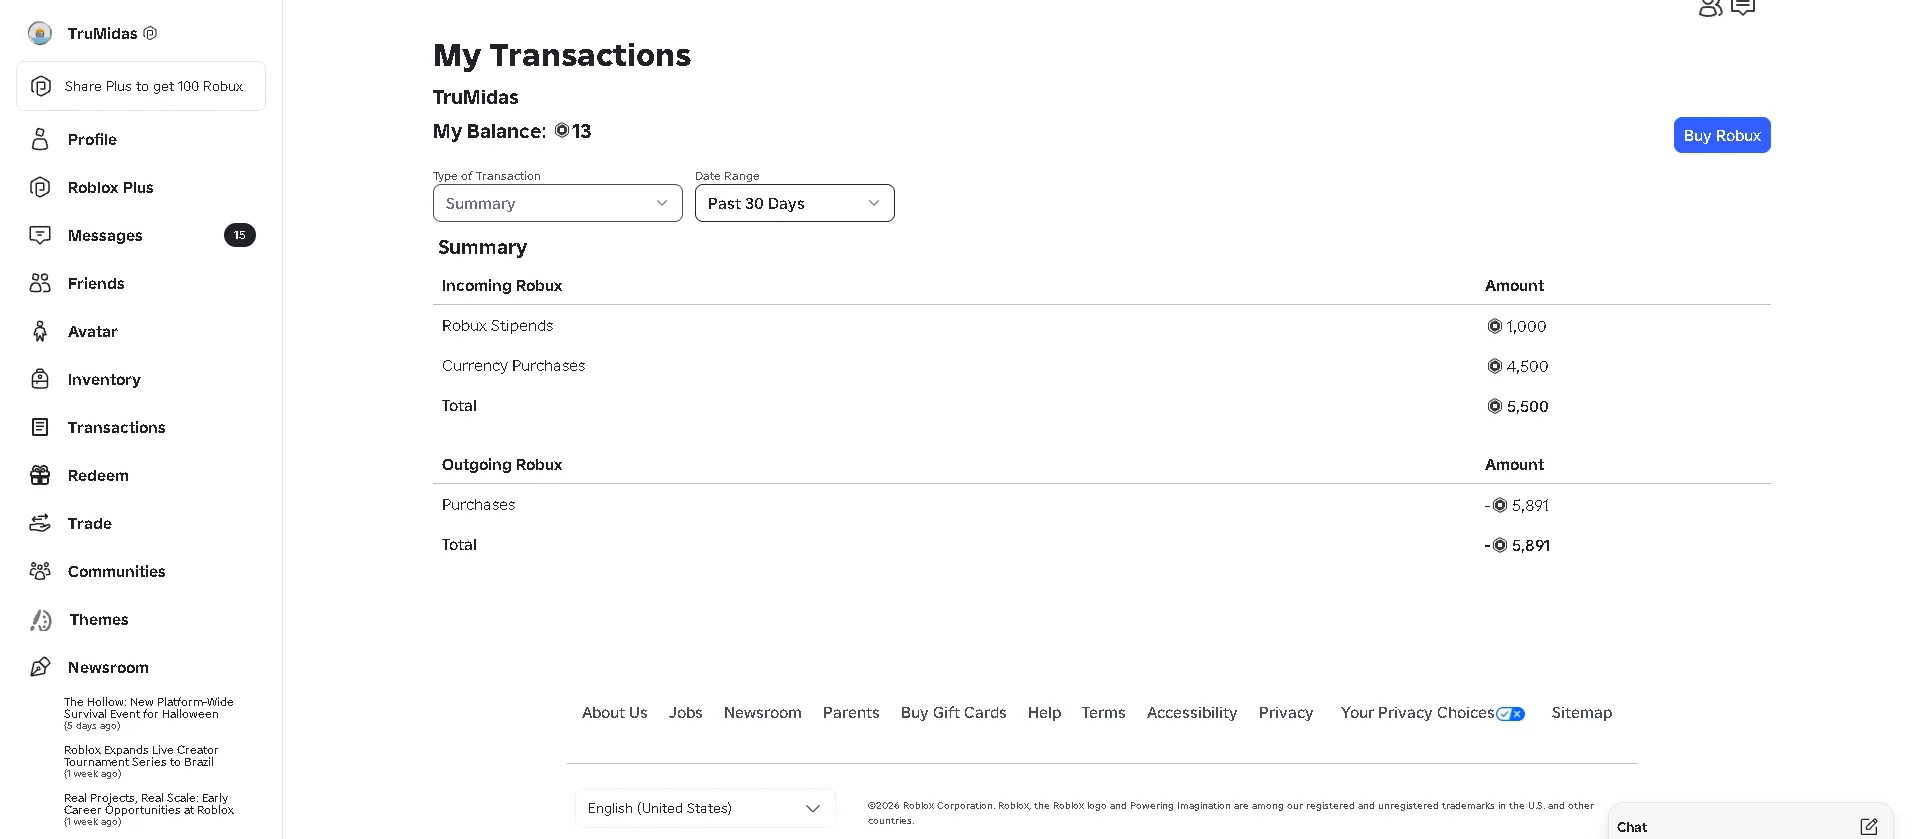Click the Newsroom pen icon

click(x=40, y=667)
